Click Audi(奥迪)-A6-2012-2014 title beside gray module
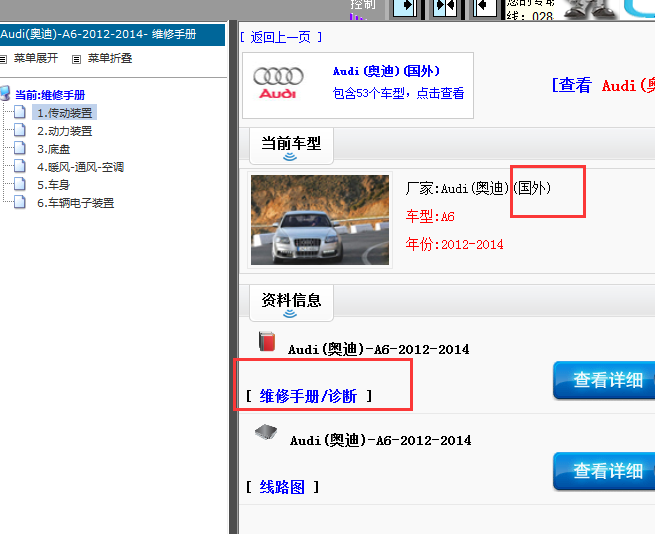The height and width of the screenshot is (534, 655). click(380, 440)
